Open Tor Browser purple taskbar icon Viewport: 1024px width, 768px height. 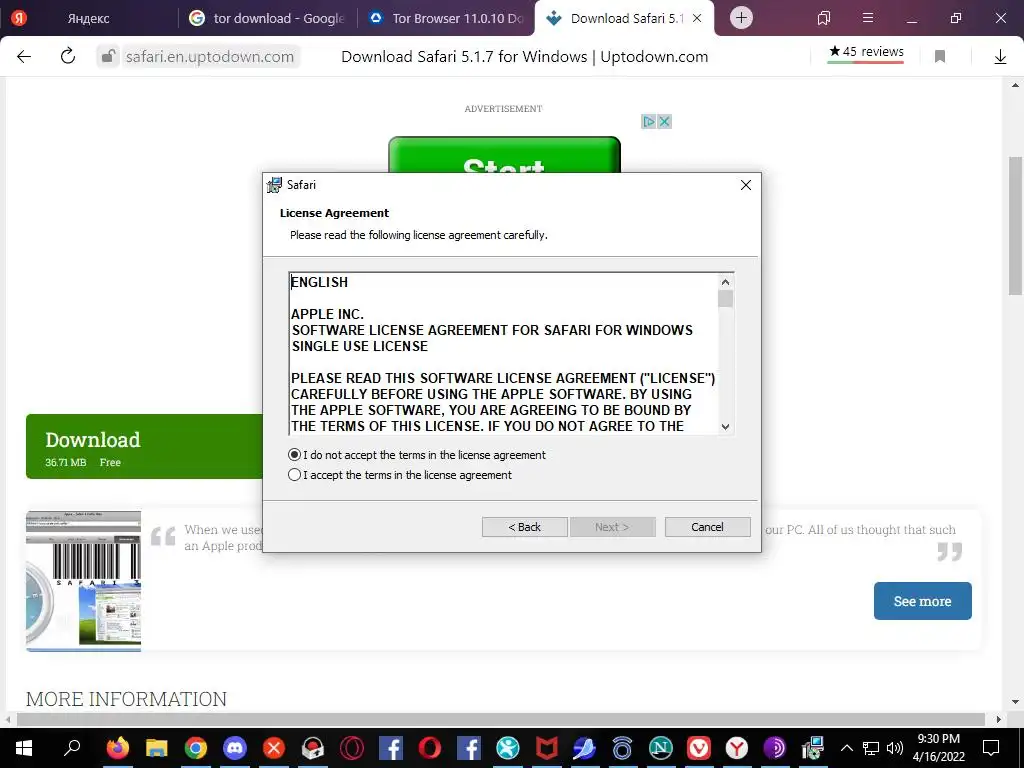click(x=775, y=747)
